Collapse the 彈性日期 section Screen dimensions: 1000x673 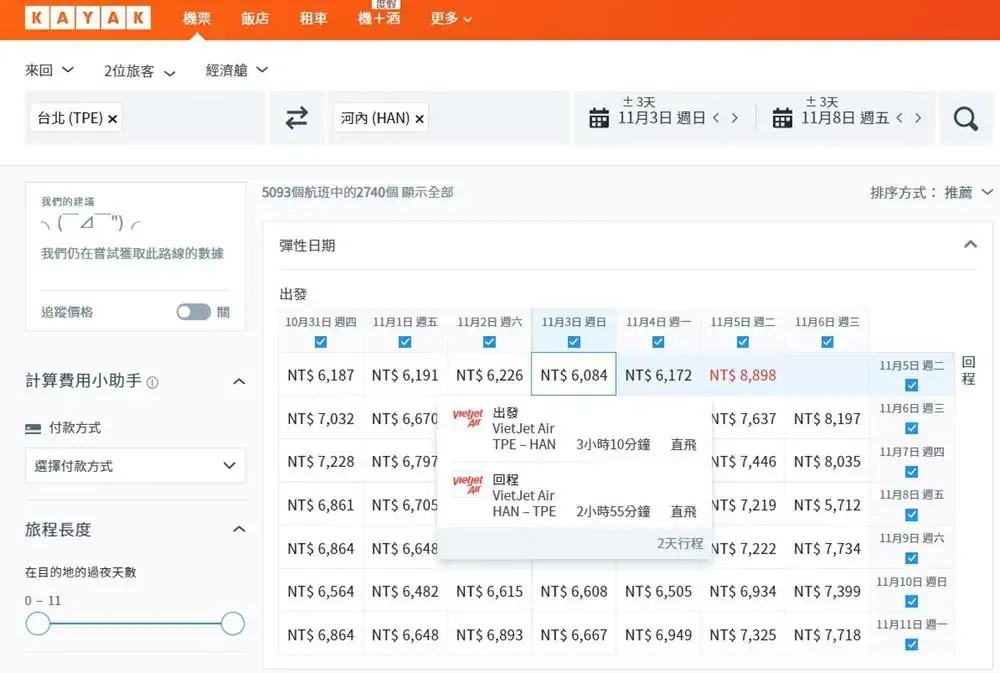970,245
